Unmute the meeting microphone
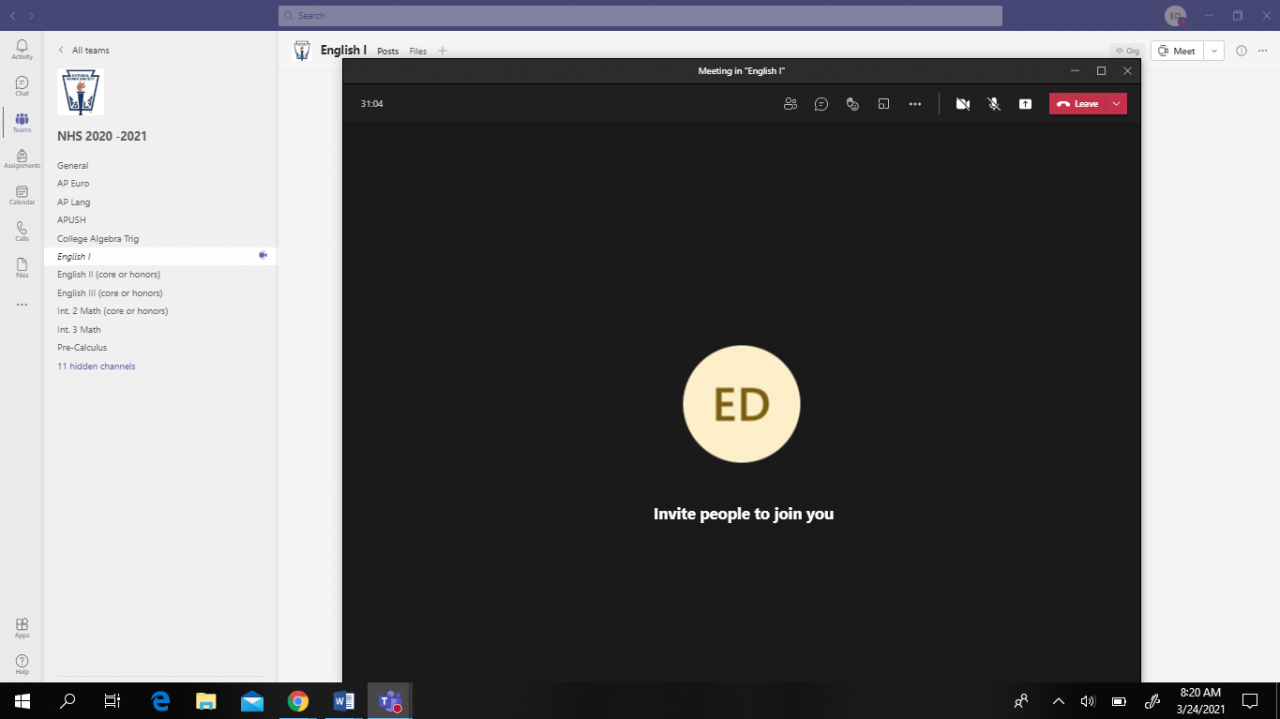 point(994,104)
